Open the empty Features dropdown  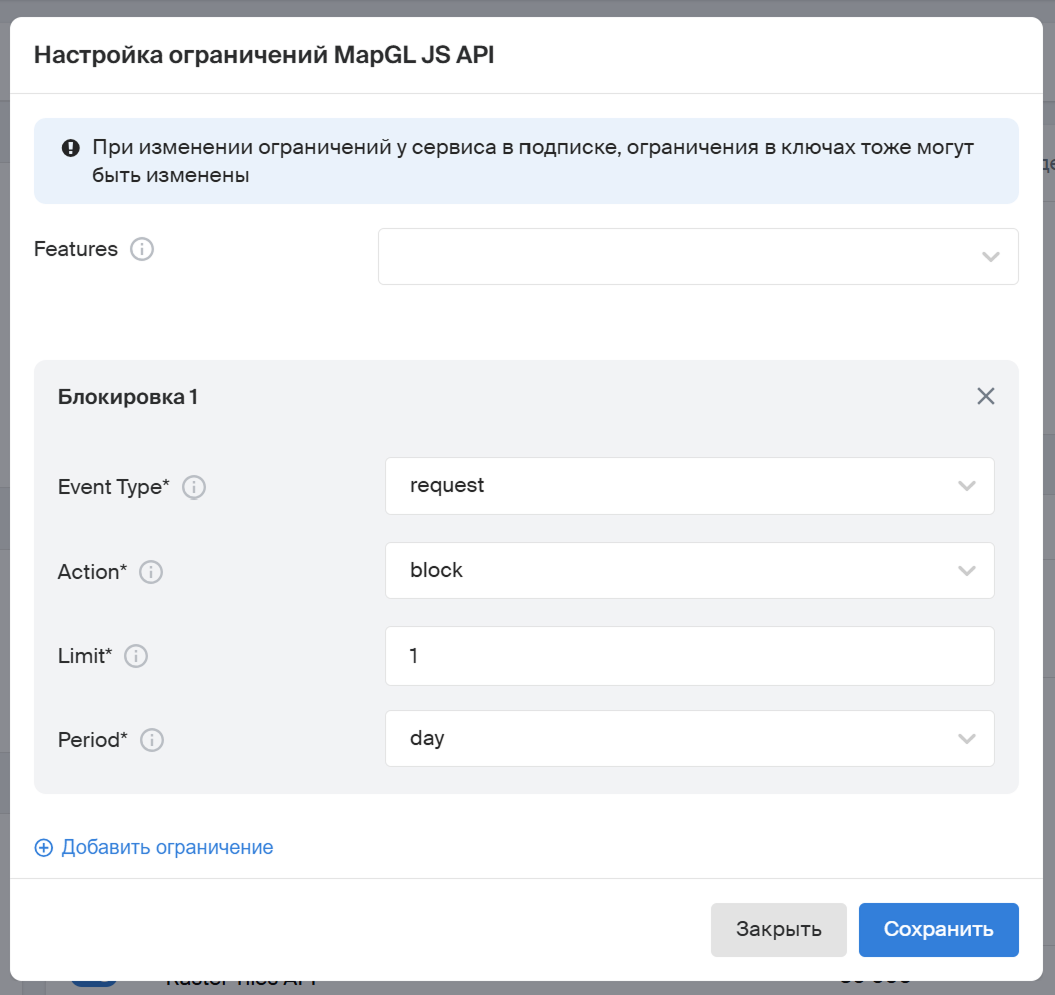680,256
